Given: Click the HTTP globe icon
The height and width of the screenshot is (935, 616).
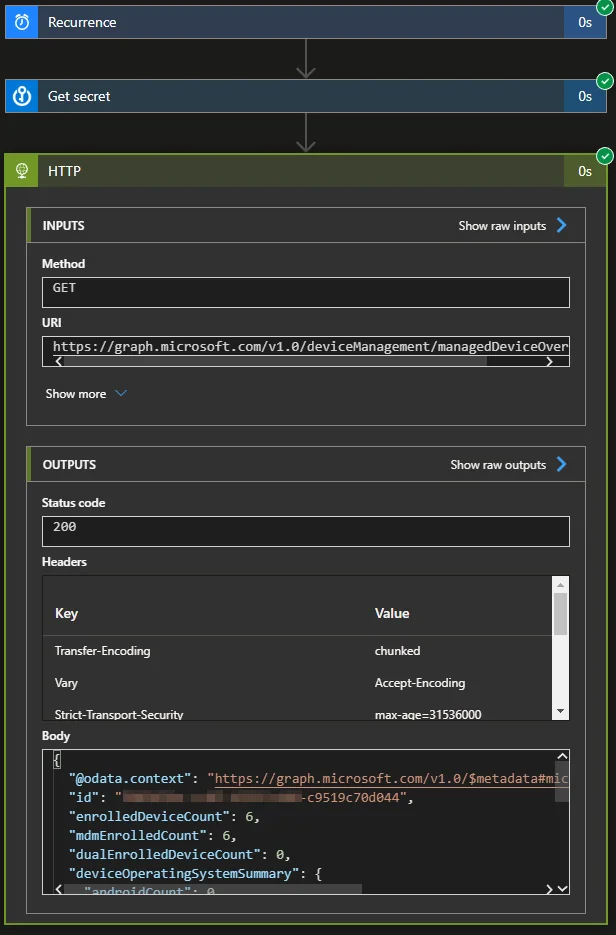Looking at the screenshot, I should coord(22,171).
